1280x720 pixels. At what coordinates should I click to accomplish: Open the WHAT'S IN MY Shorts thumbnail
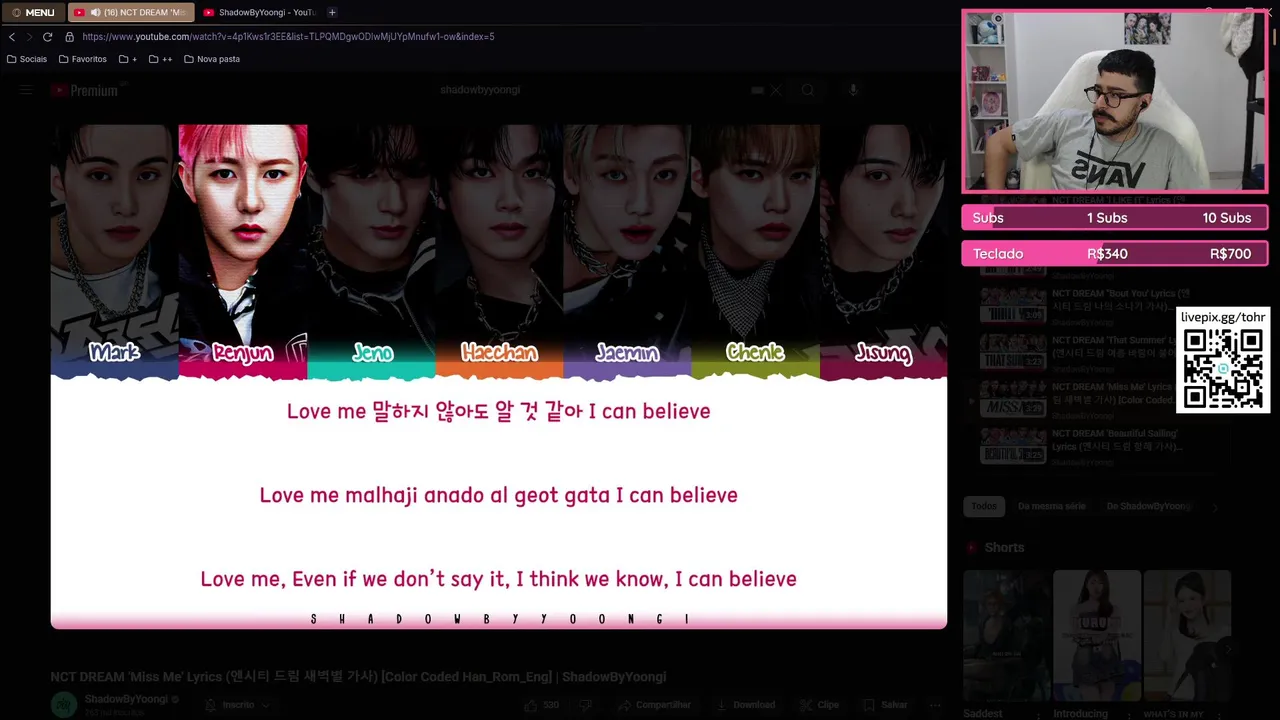coord(1187,635)
